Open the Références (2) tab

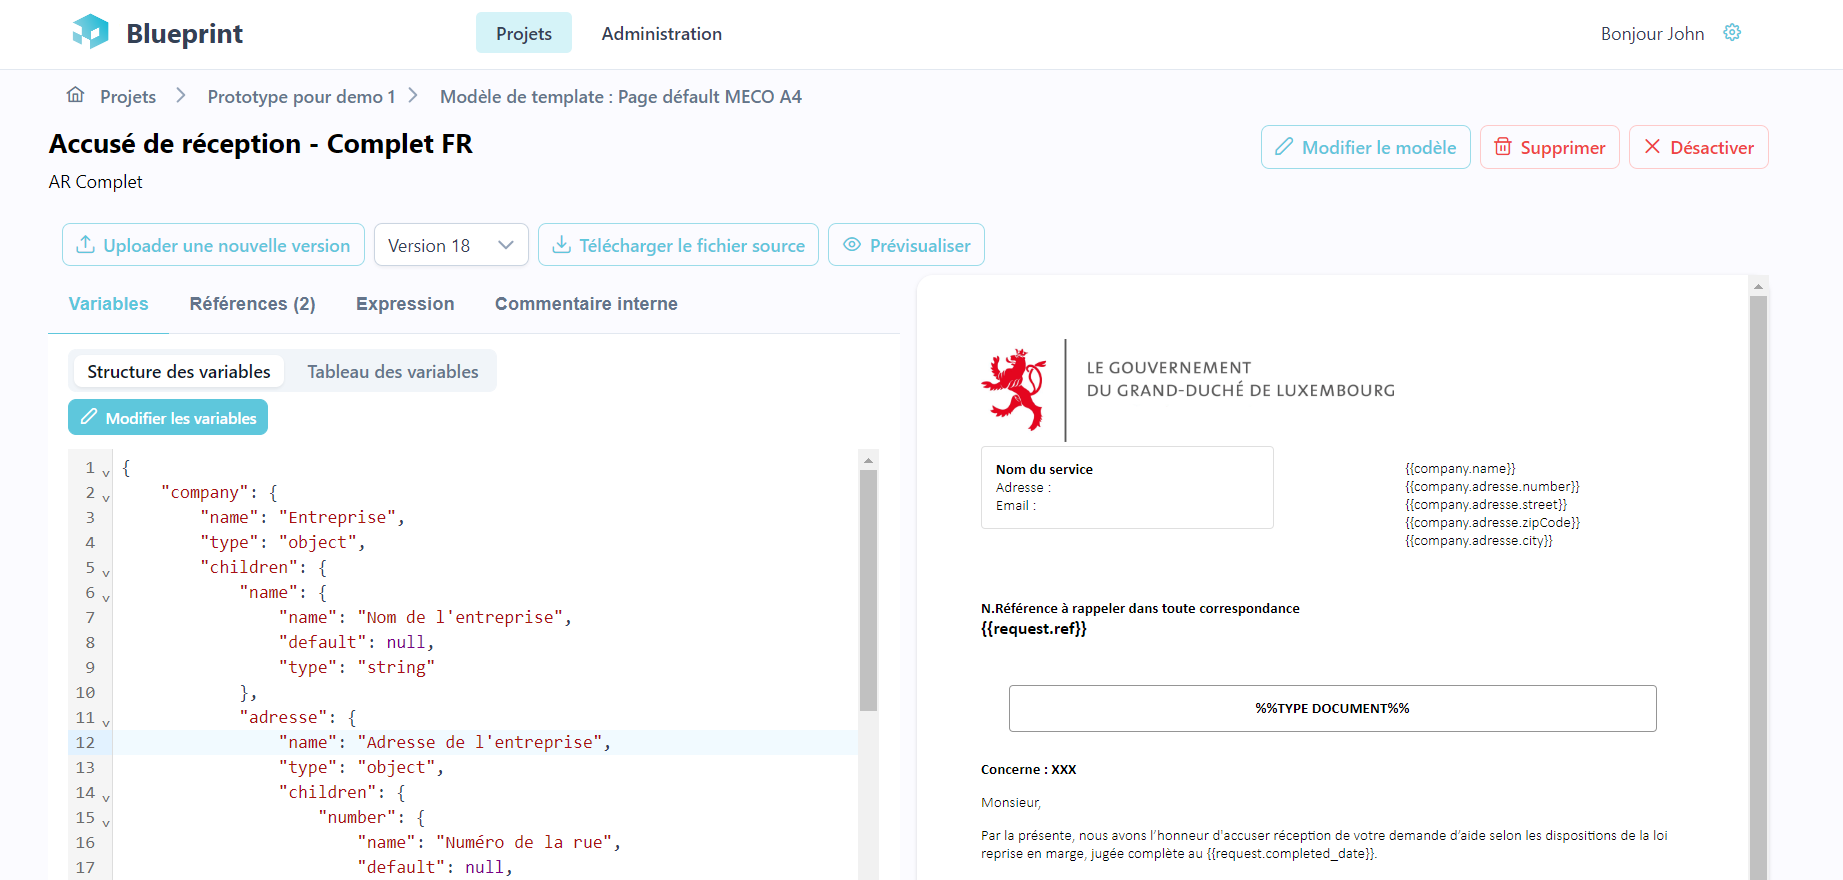coord(252,304)
